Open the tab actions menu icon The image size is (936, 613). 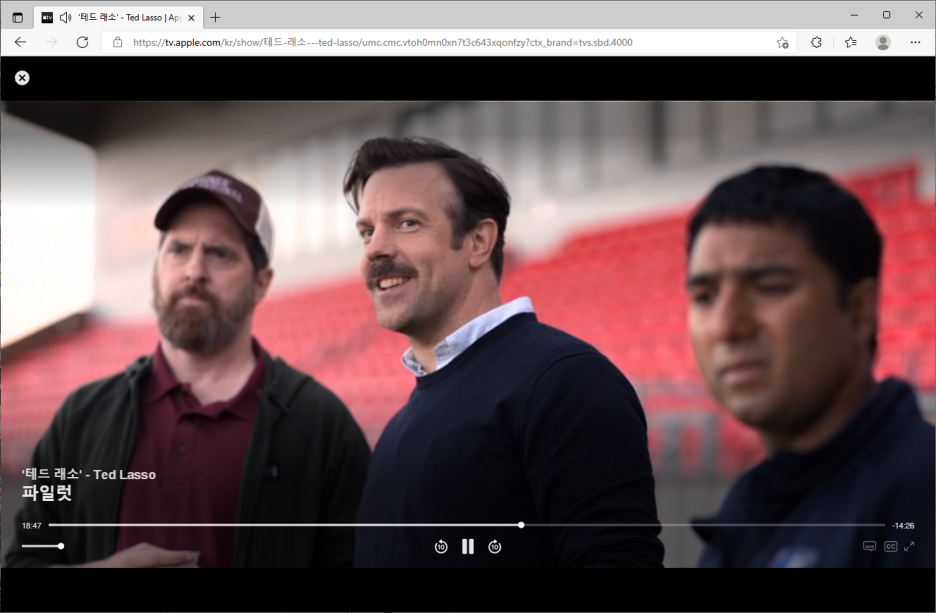[x=17, y=18]
